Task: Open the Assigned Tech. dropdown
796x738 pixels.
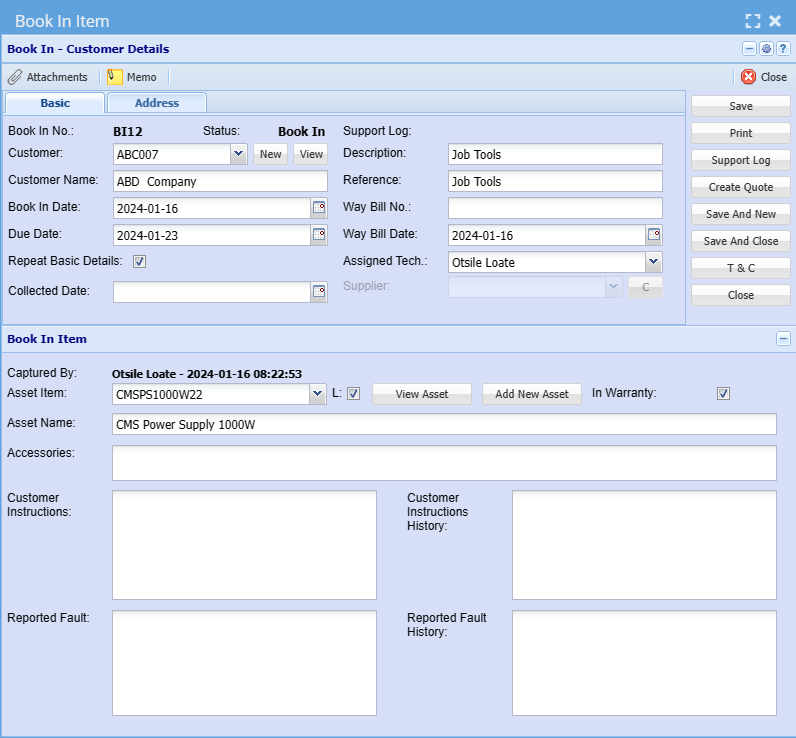Action: click(x=653, y=262)
